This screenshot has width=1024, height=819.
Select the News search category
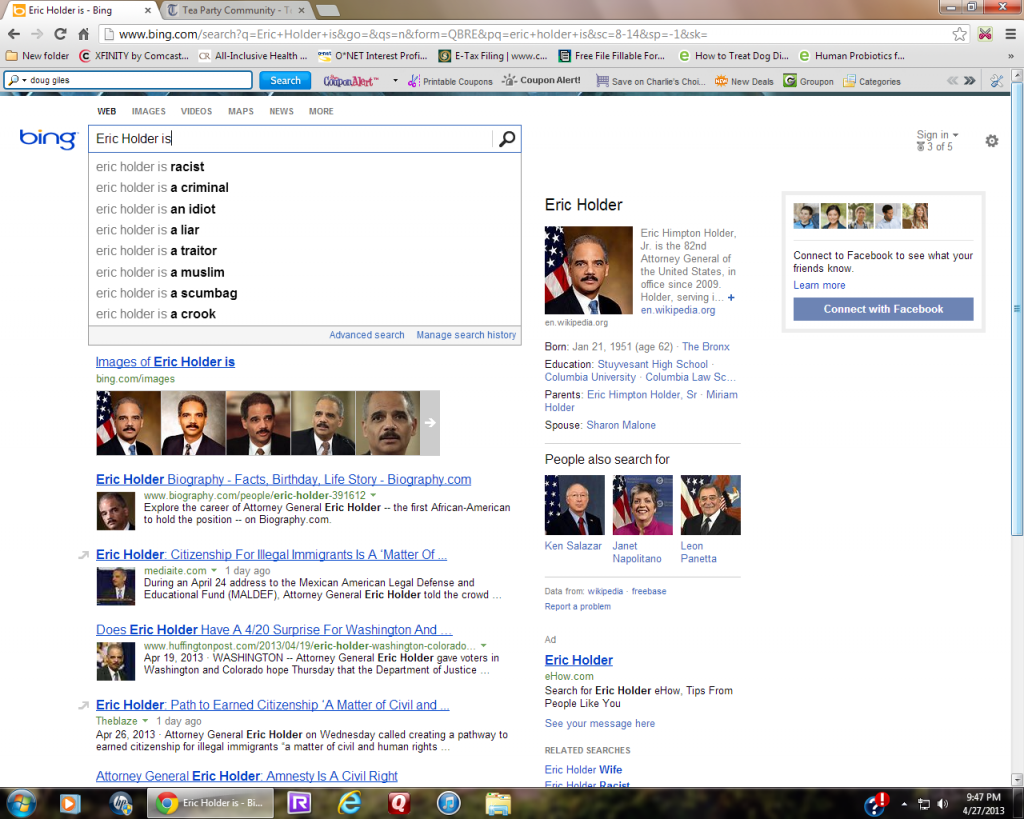pyautogui.click(x=281, y=111)
